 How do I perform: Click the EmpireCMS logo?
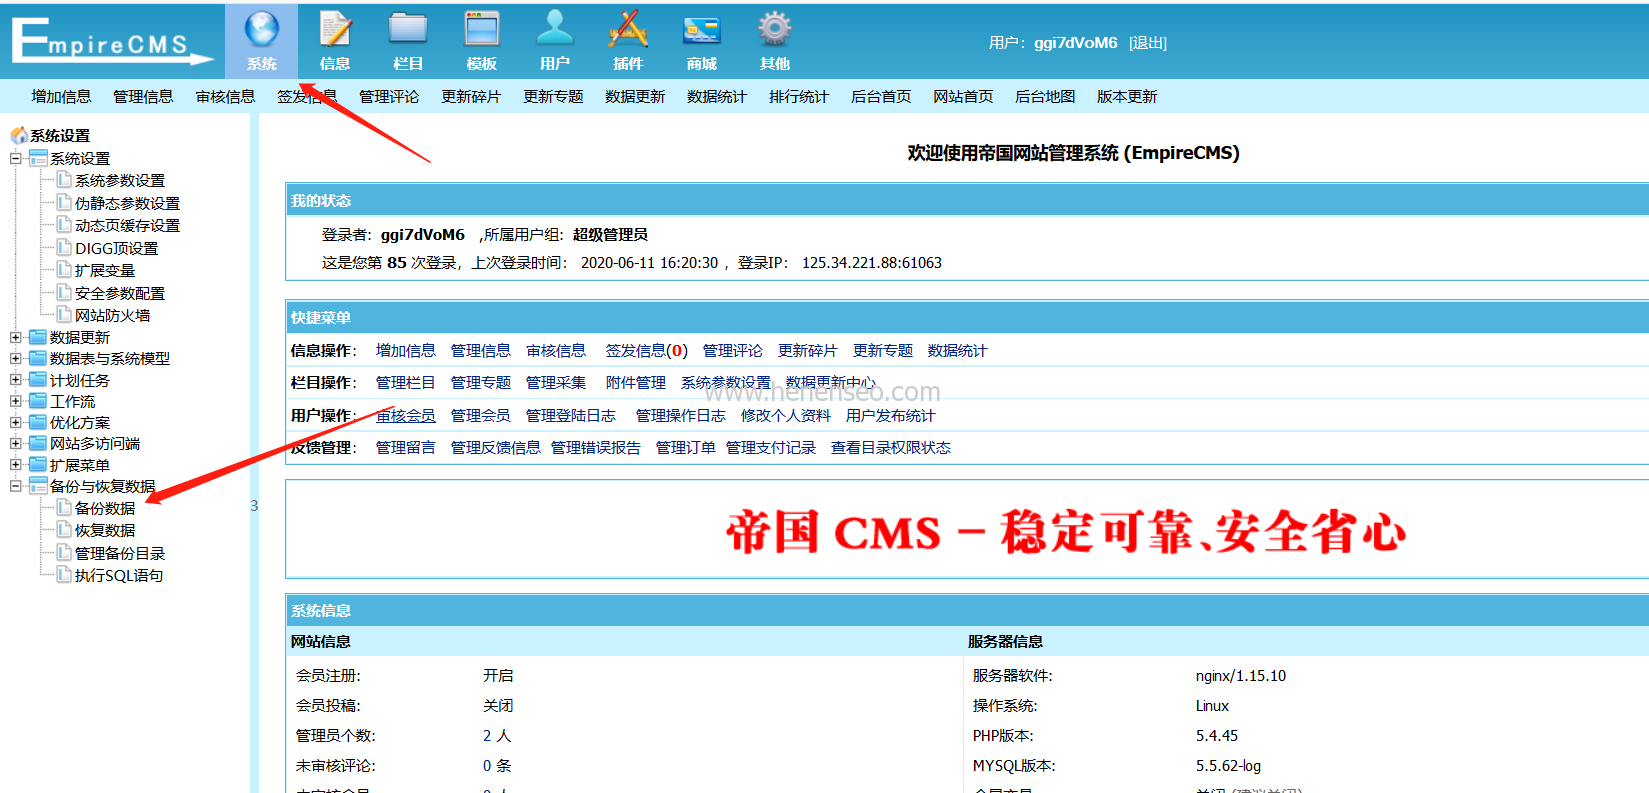point(112,42)
